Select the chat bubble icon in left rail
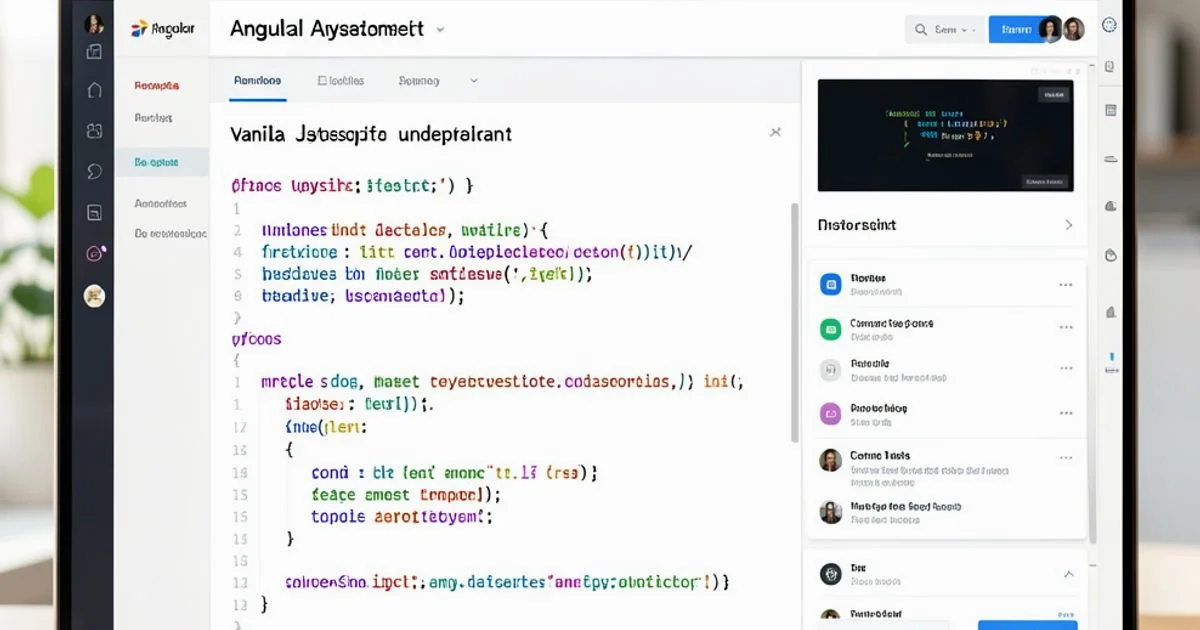The height and width of the screenshot is (630, 1200). click(94, 172)
